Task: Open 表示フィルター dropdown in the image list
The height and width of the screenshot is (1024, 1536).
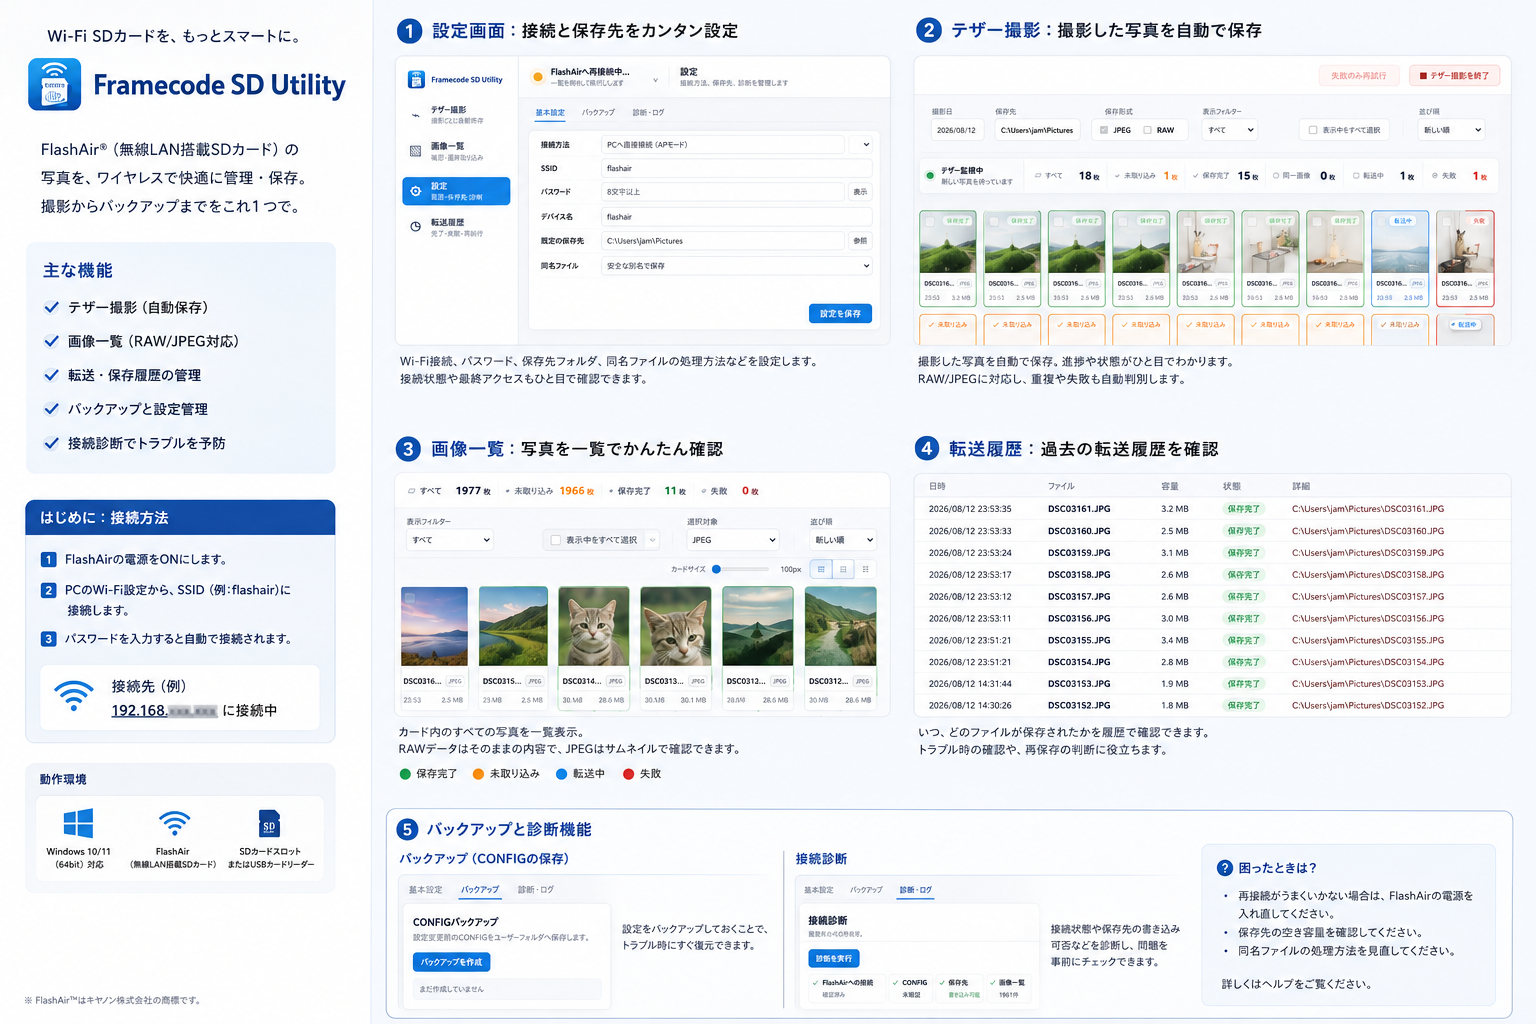Action: pyautogui.click(x=450, y=540)
